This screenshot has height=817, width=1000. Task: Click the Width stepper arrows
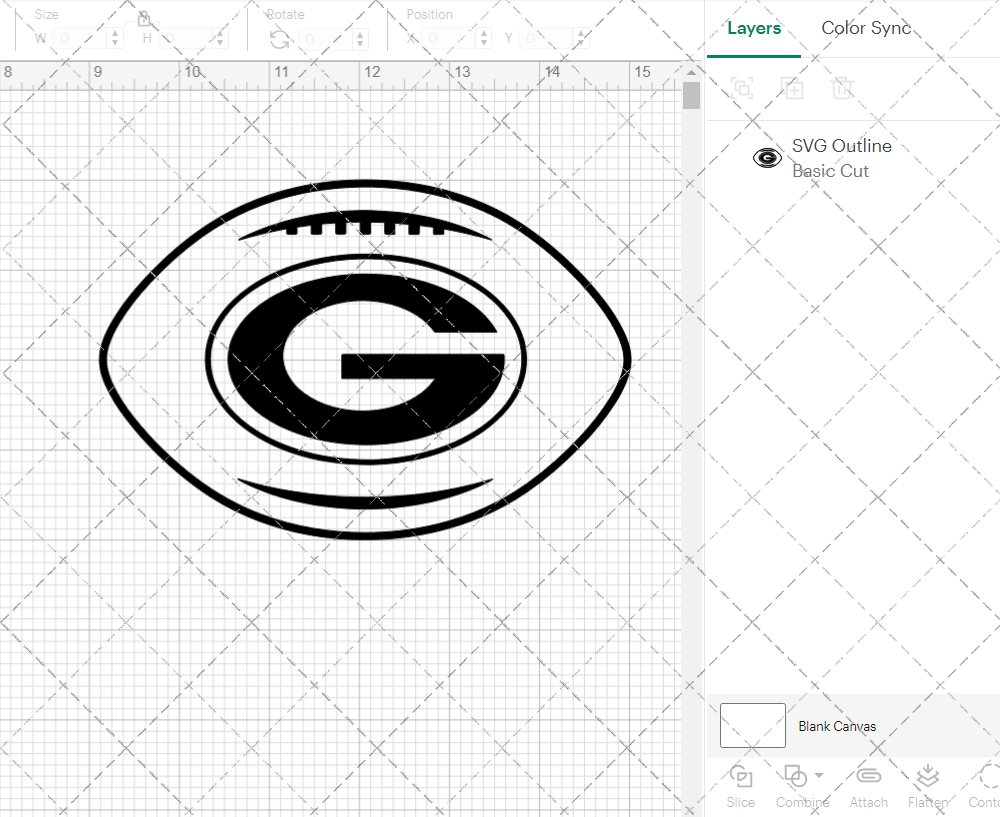pos(115,39)
